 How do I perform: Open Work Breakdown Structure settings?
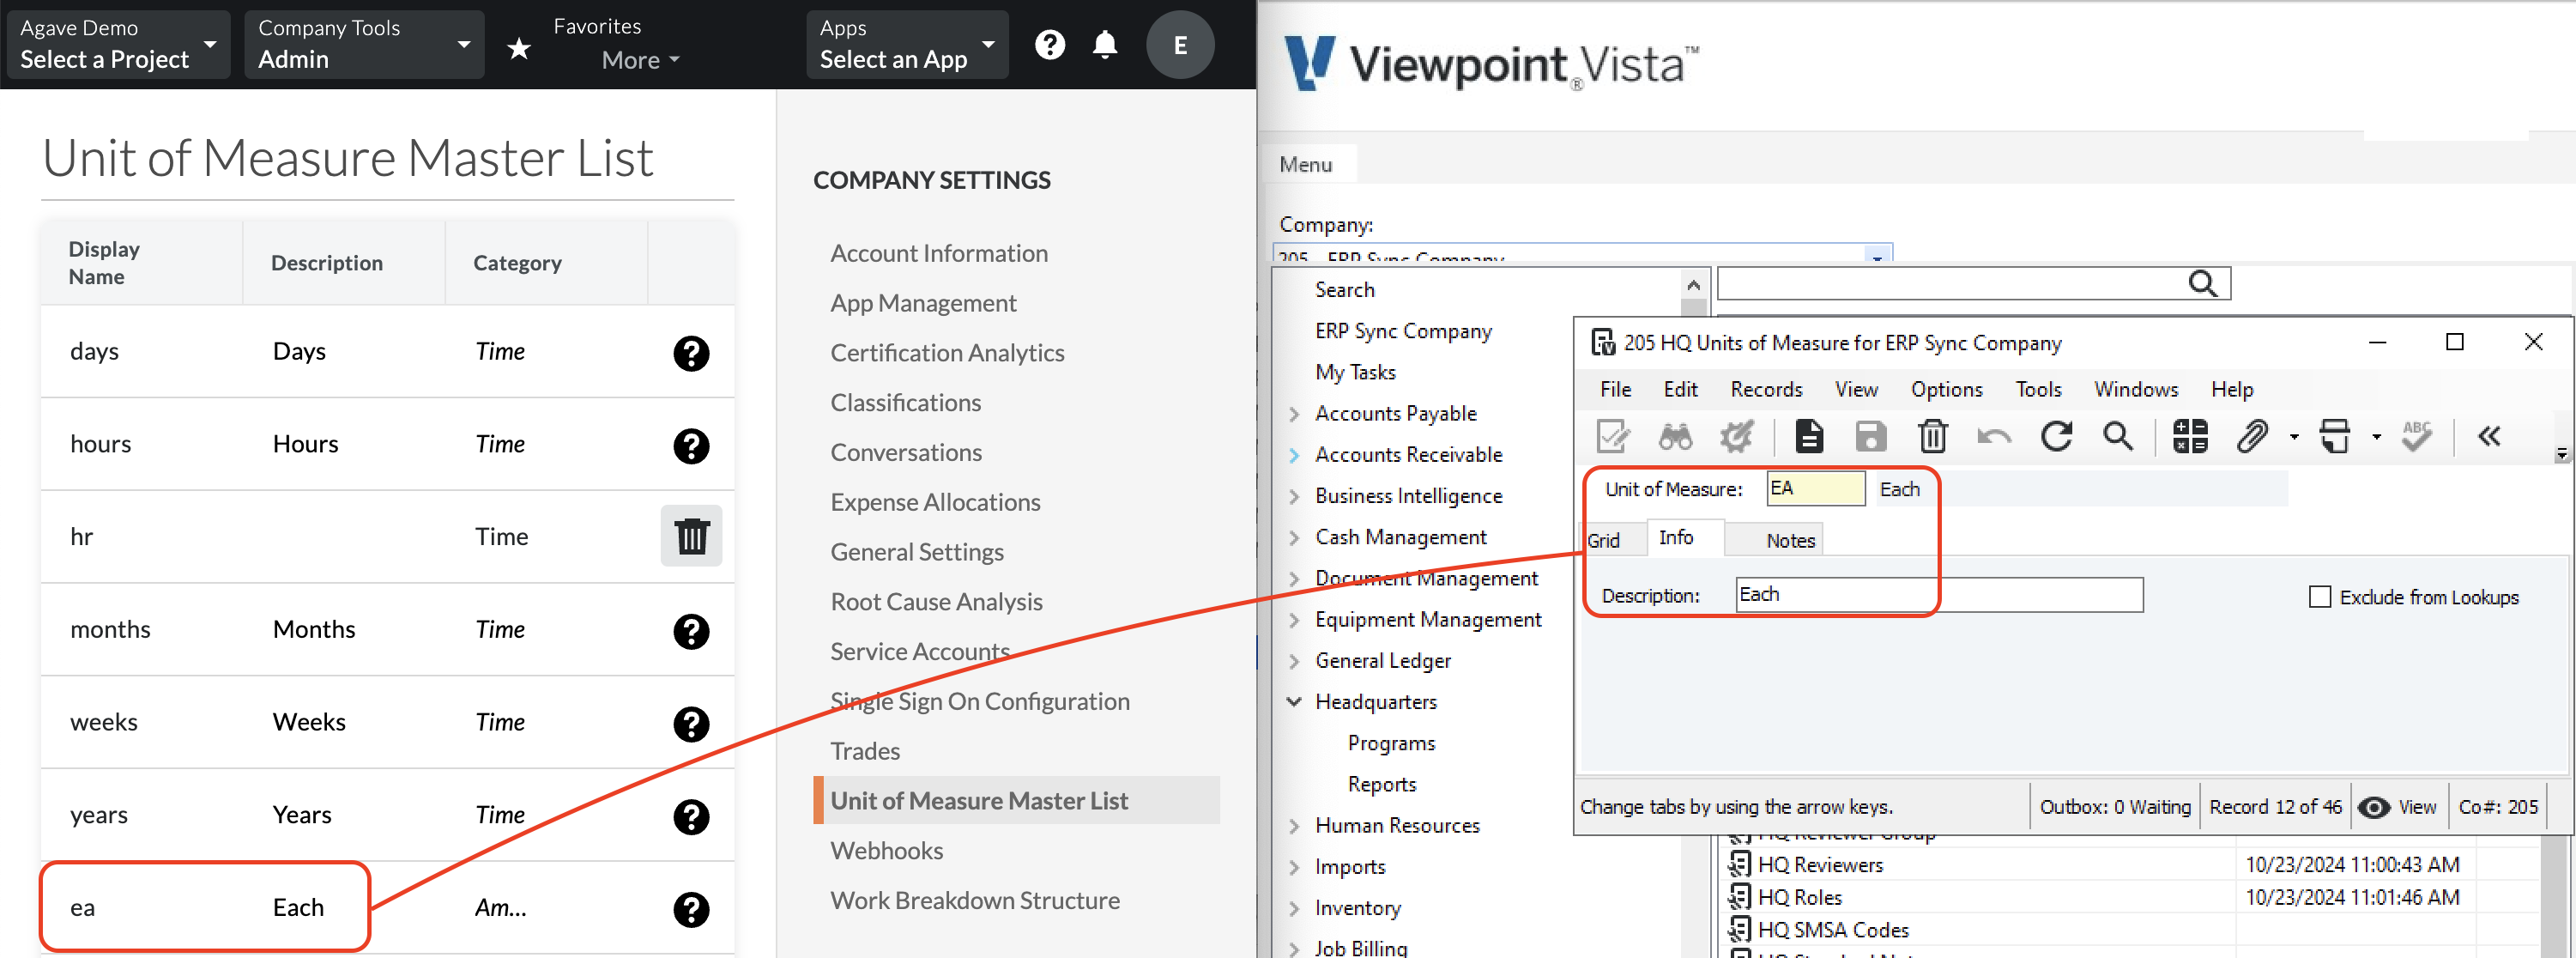click(x=975, y=901)
